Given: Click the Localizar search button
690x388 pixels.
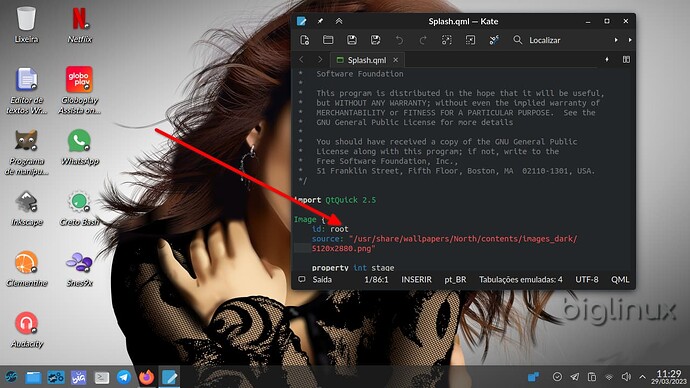Looking at the screenshot, I should click(537, 40).
